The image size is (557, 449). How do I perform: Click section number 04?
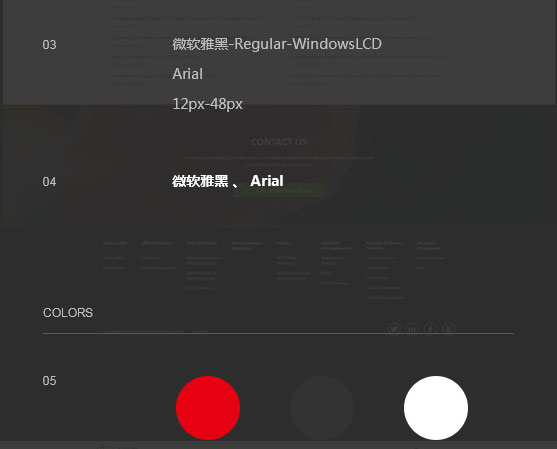pyautogui.click(x=49, y=182)
